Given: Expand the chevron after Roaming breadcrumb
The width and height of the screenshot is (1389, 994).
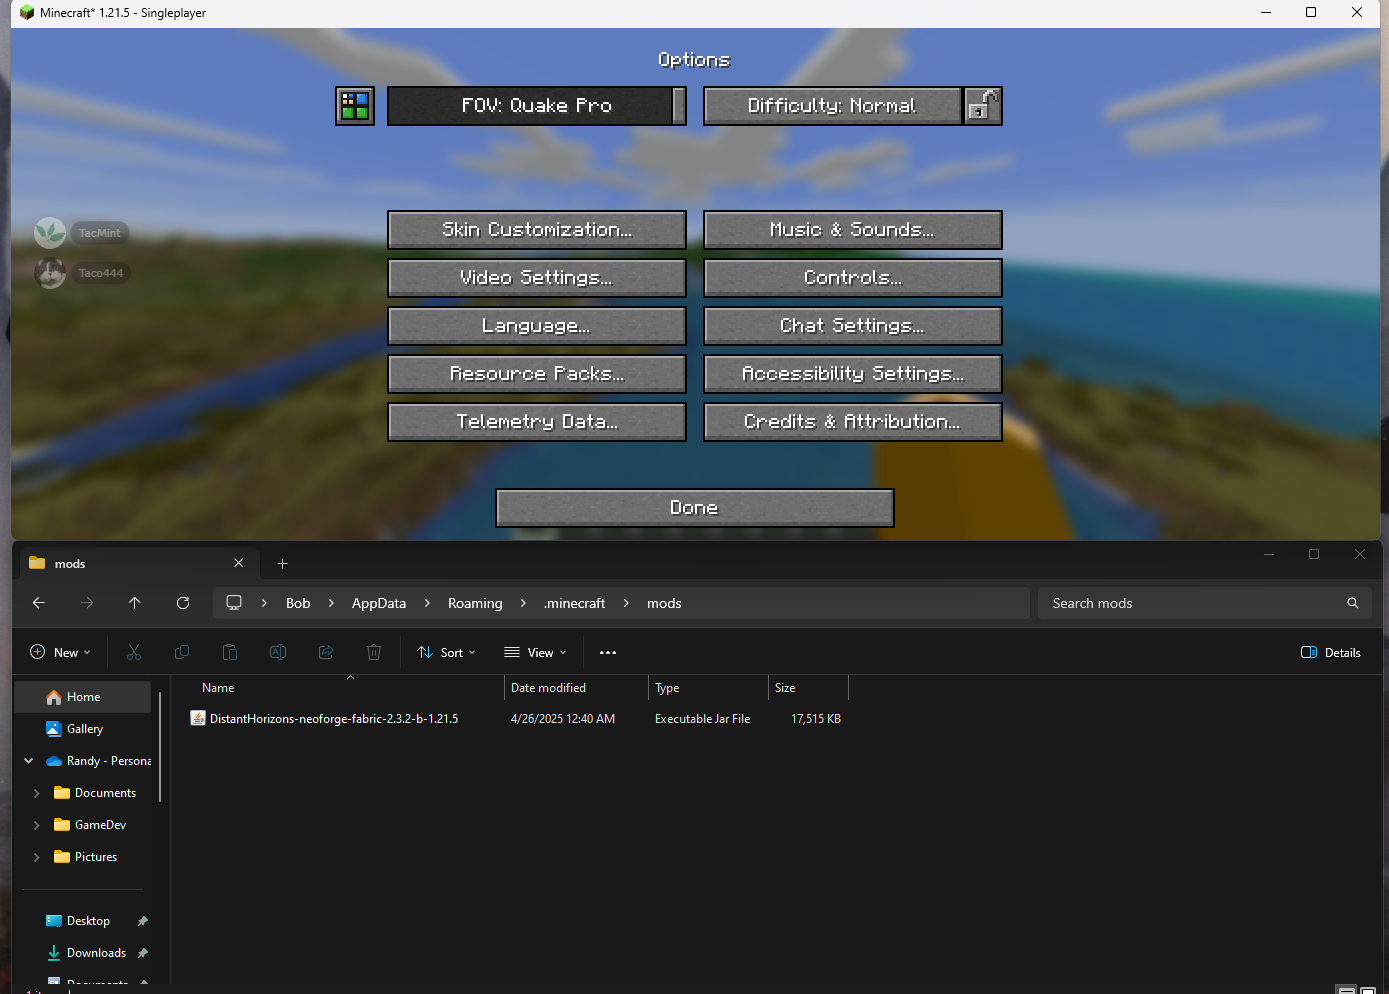Looking at the screenshot, I should (523, 603).
